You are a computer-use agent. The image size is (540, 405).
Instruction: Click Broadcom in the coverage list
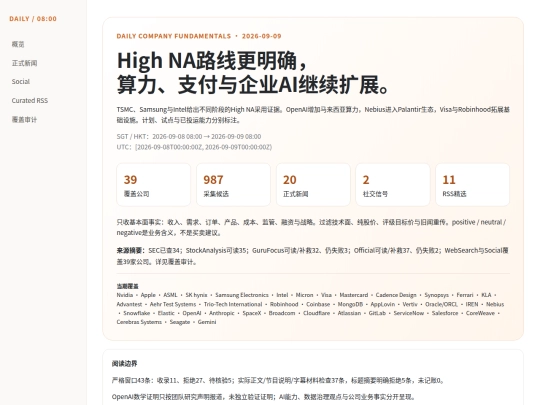[282, 313]
